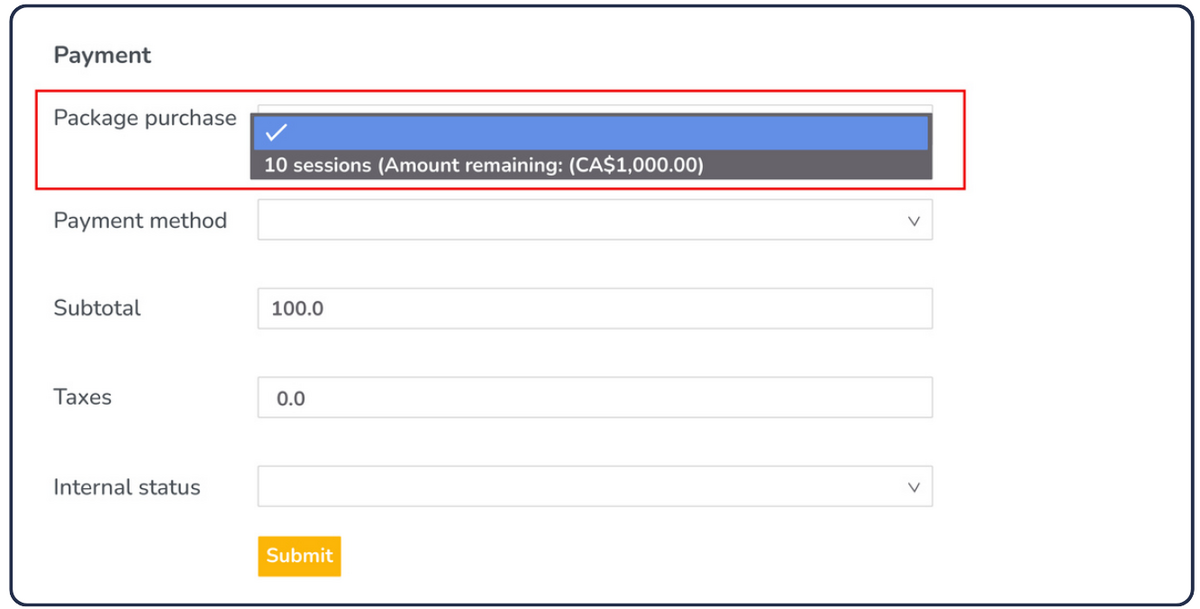Viewport: 1200px width, 609px height.
Task: Click the Submit button
Action: click(299, 556)
